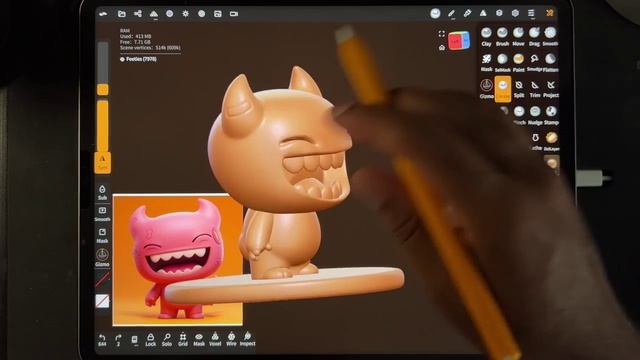Open the stroke pencil menu
The image size is (640, 360).
[x=451, y=13]
